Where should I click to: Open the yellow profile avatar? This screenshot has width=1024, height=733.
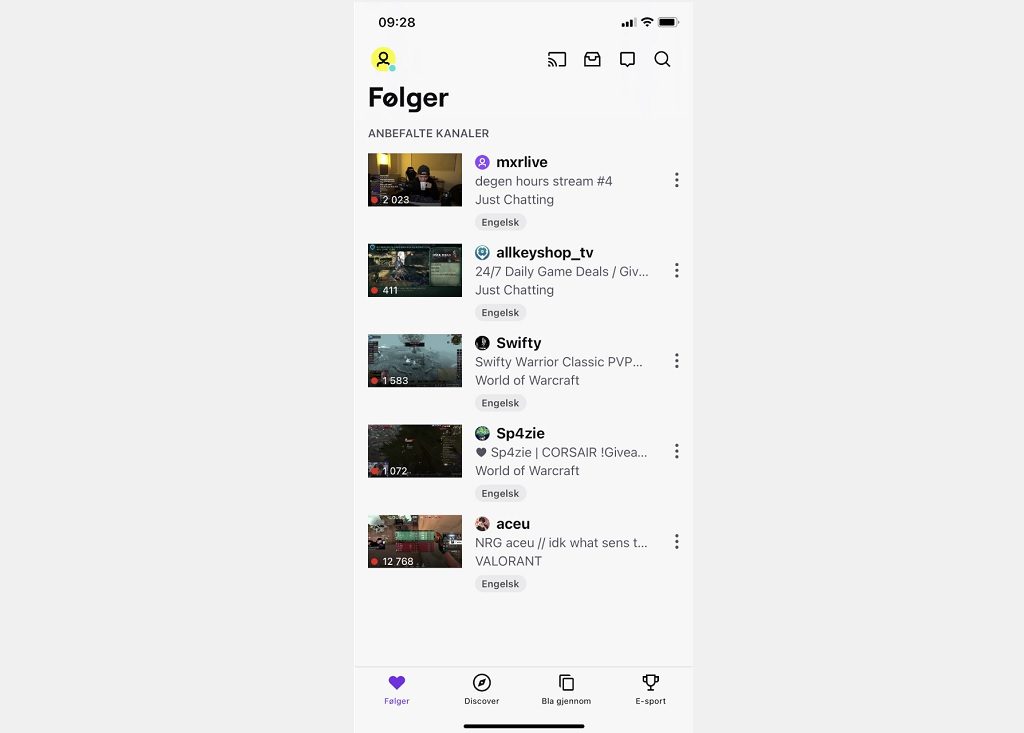click(x=383, y=59)
